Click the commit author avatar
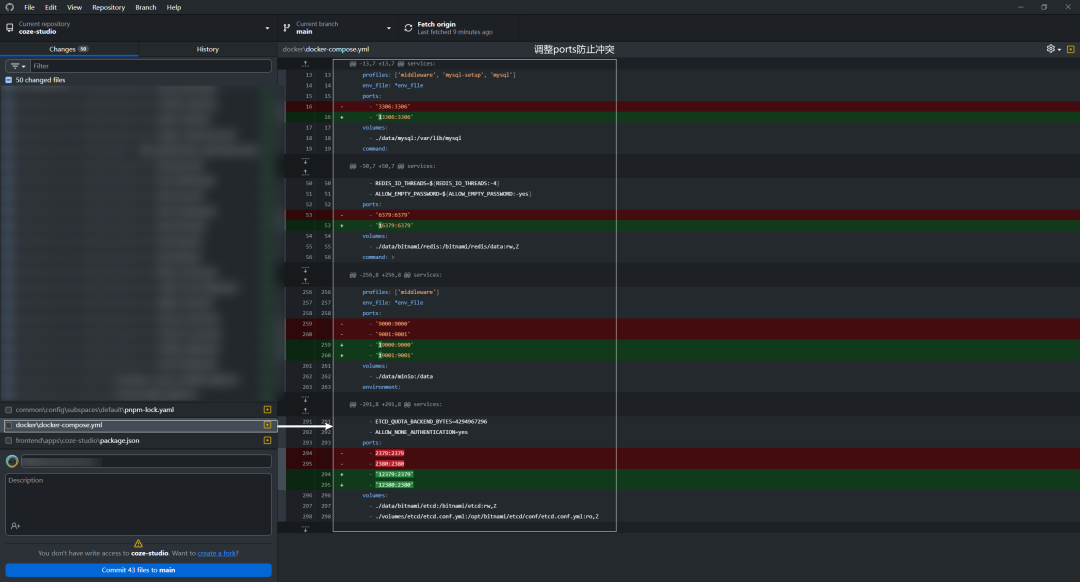Viewport: 1080px width, 582px height. pos(12,461)
